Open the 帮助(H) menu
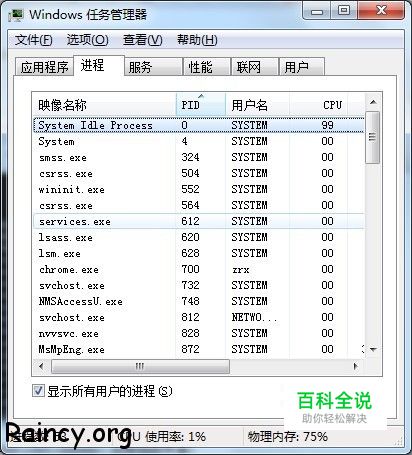The image size is (412, 455). [x=197, y=40]
